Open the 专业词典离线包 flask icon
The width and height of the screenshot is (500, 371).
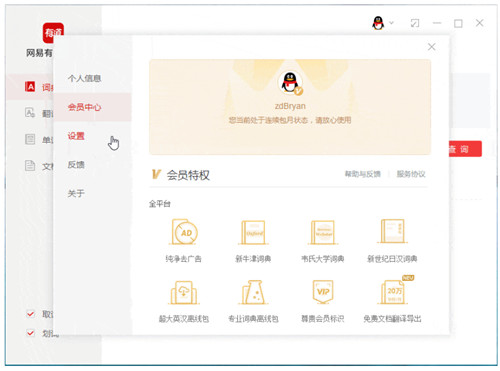[254, 292]
